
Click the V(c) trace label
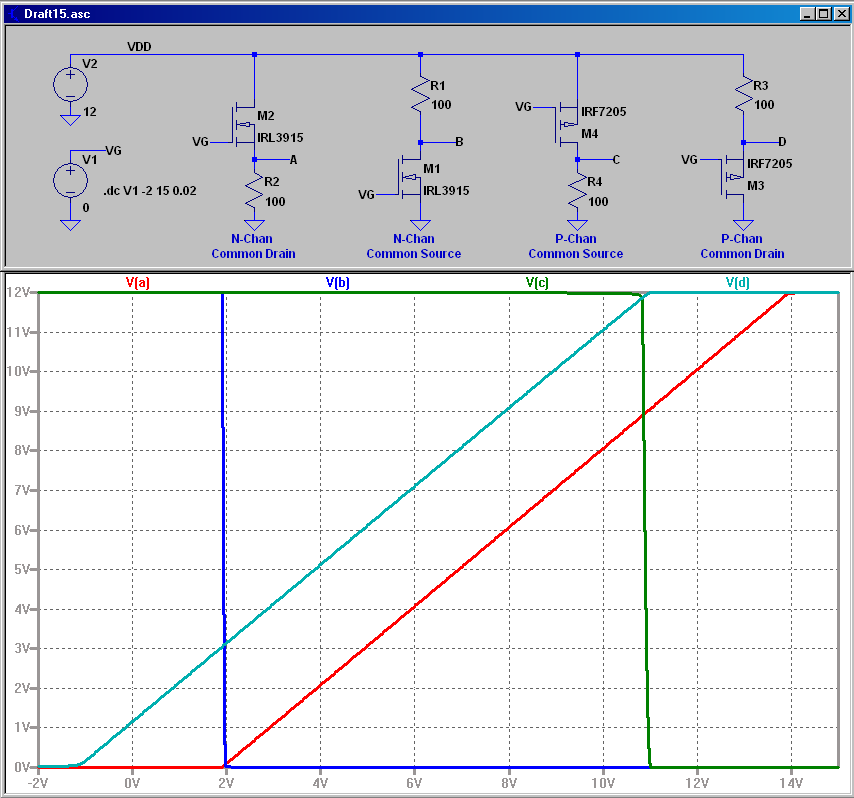tap(537, 282)
